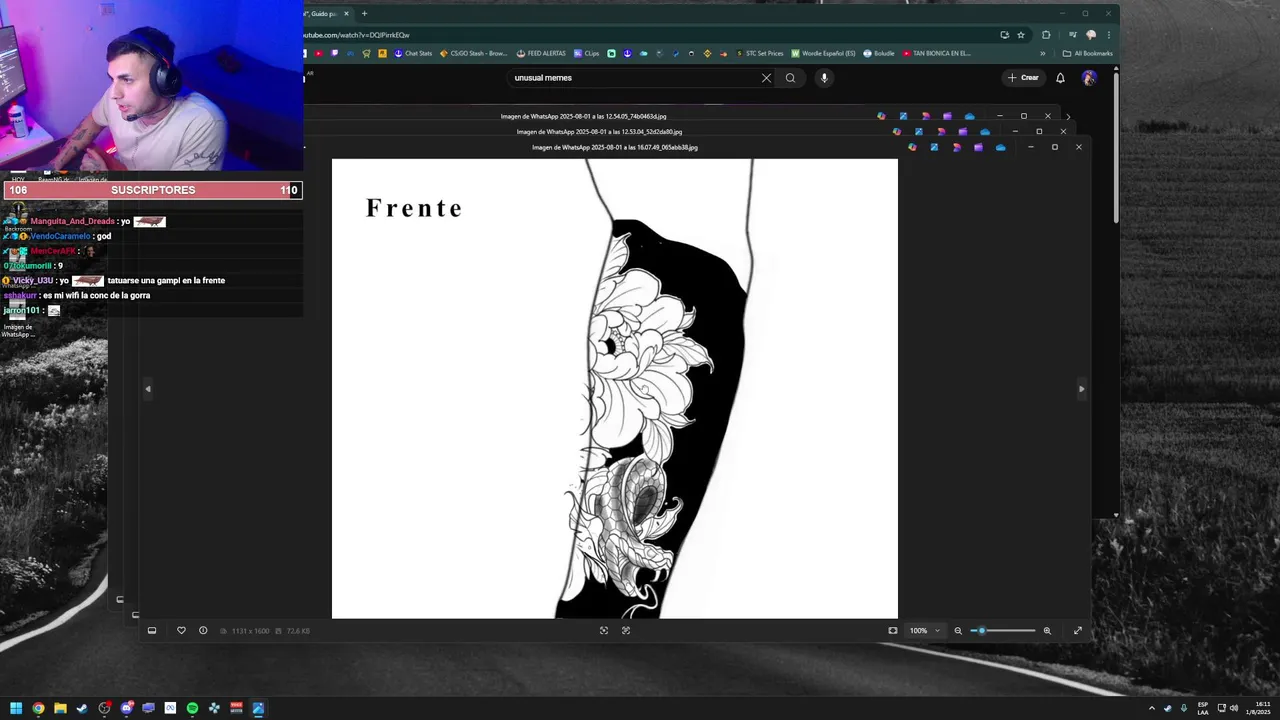
Task: Open the Windows Start menu
Action: coord(16,708)
